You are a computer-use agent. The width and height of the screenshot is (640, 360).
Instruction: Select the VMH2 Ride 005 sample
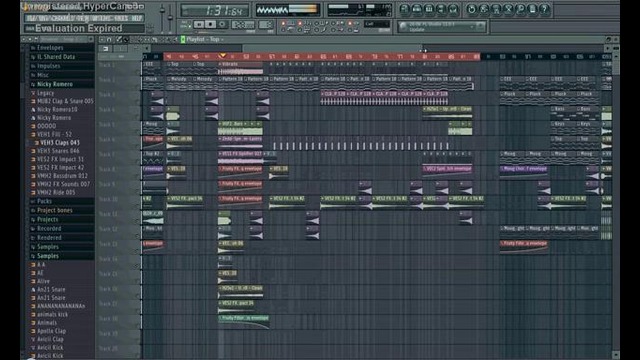[56, 192]
